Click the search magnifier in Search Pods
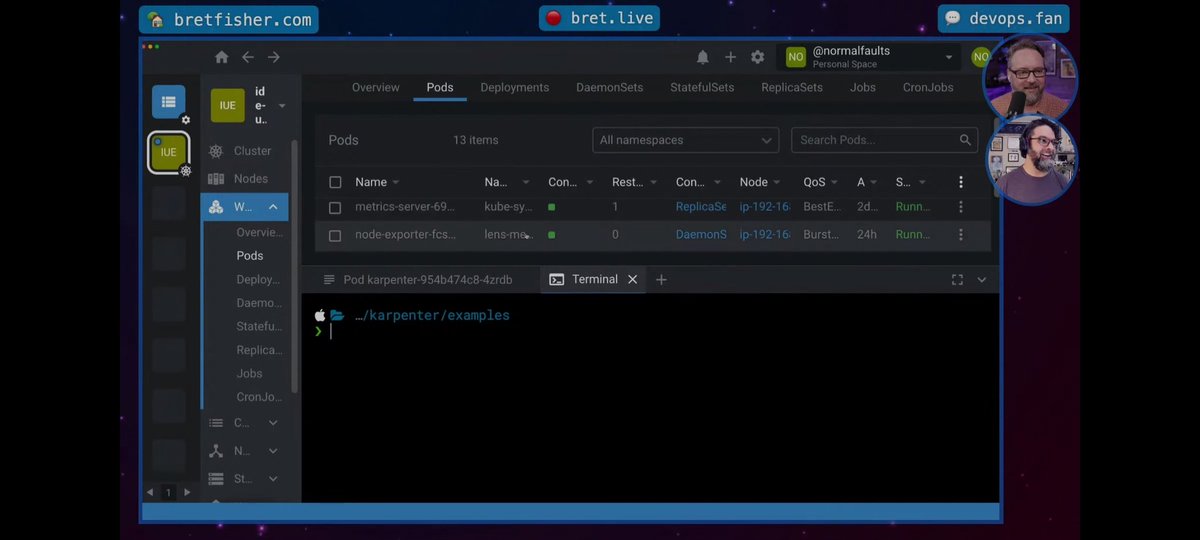This screenshot has width=1200, height=540. [965, 140]
